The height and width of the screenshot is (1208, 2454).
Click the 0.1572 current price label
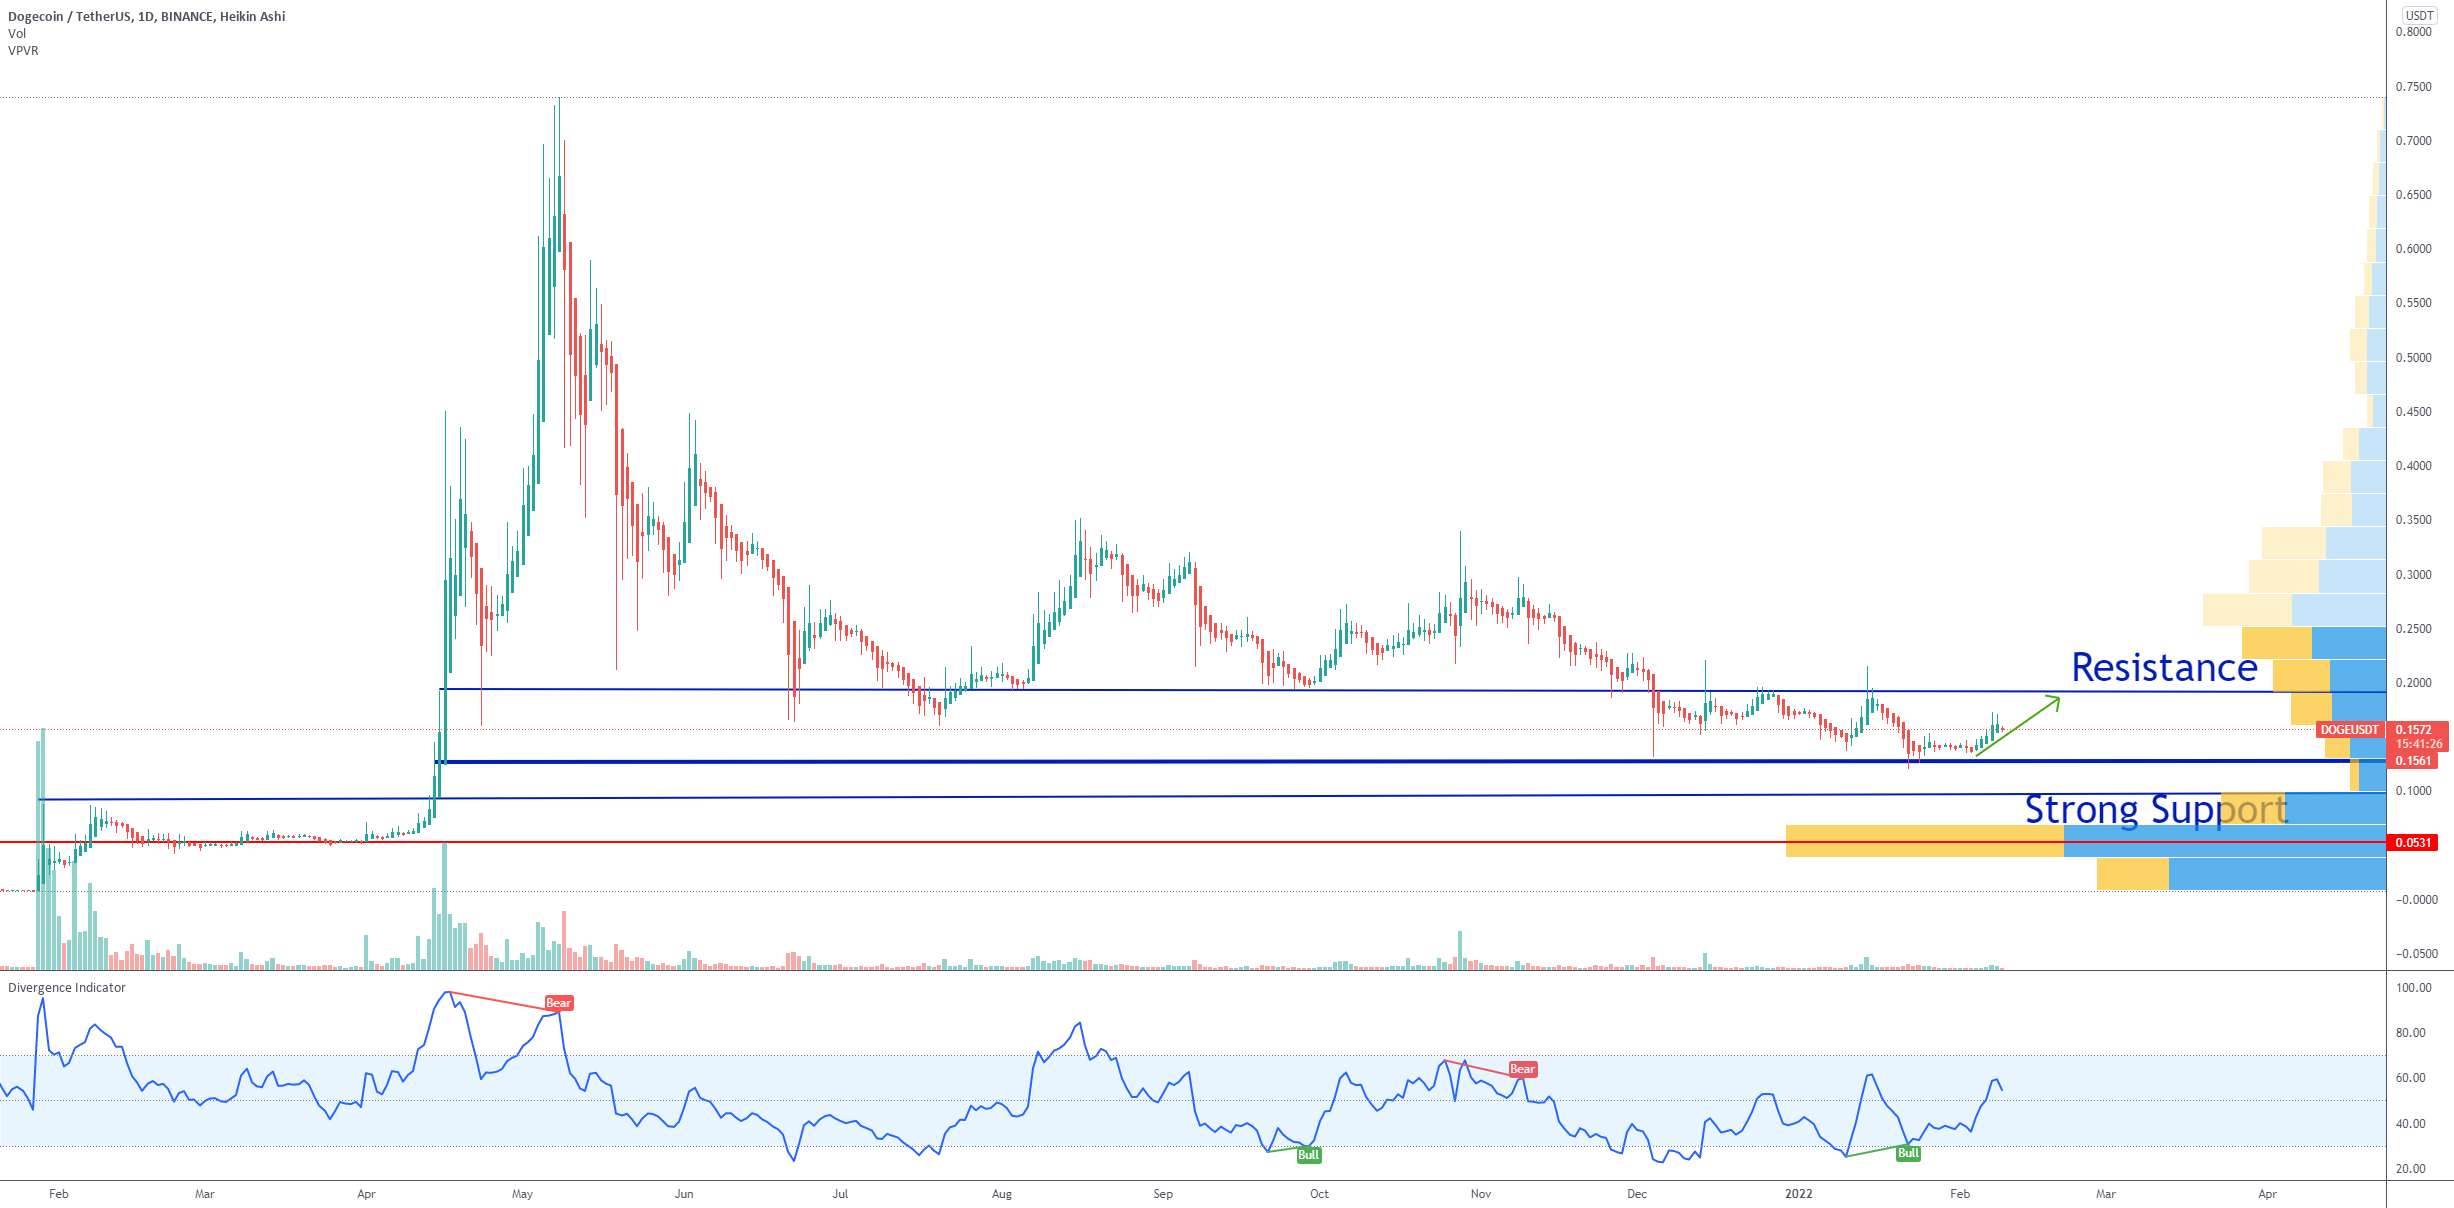[x=2414, y=730]
